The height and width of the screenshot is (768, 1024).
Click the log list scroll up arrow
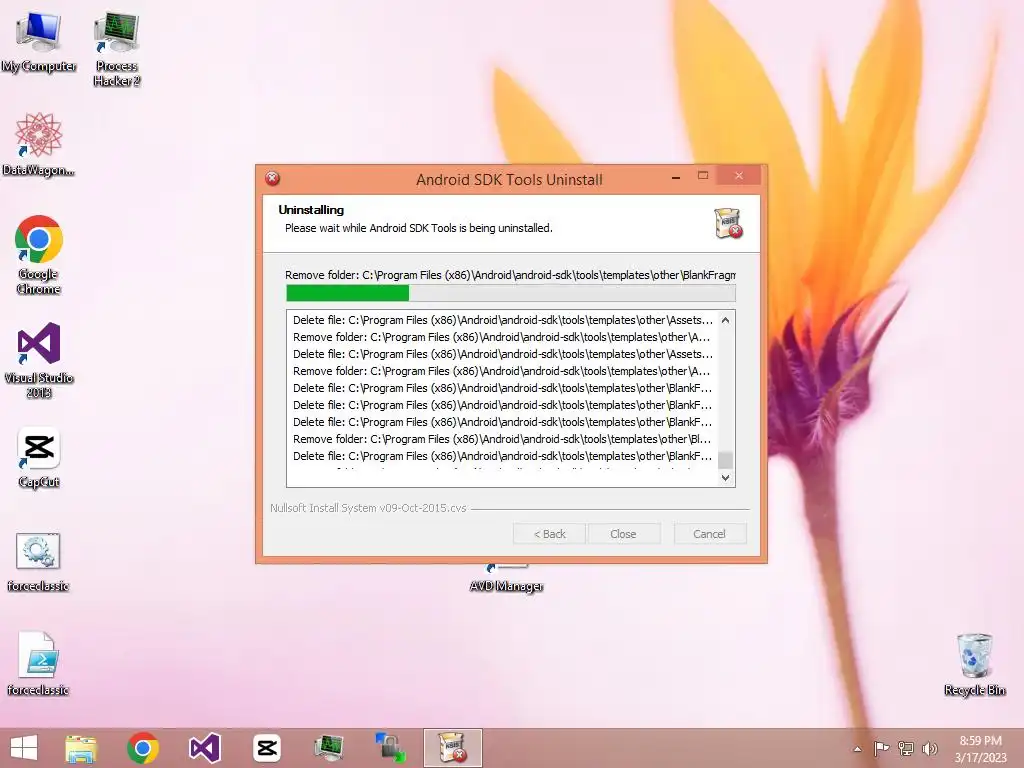coord(725,320)
